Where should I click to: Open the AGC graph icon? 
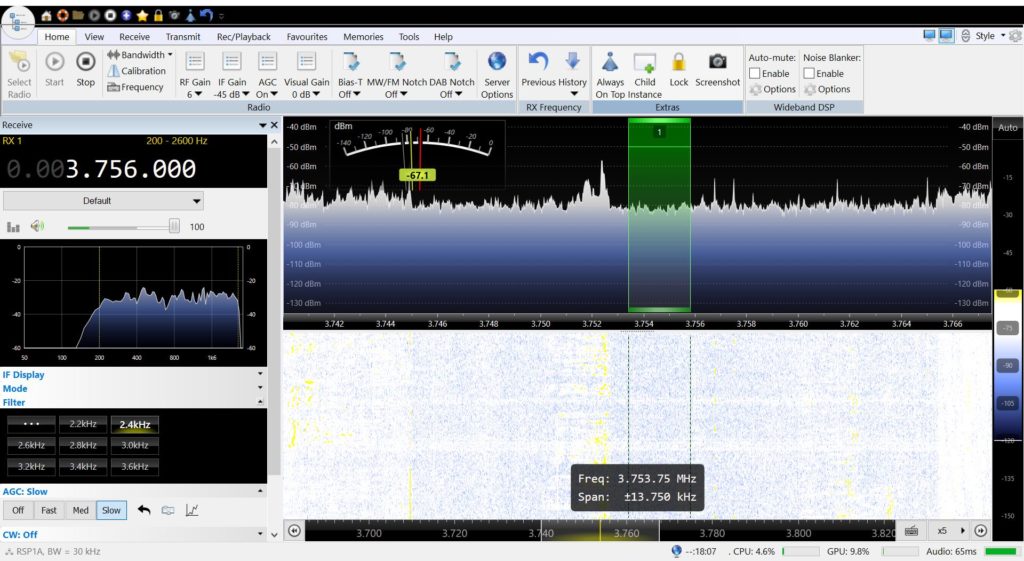[191, 510]
